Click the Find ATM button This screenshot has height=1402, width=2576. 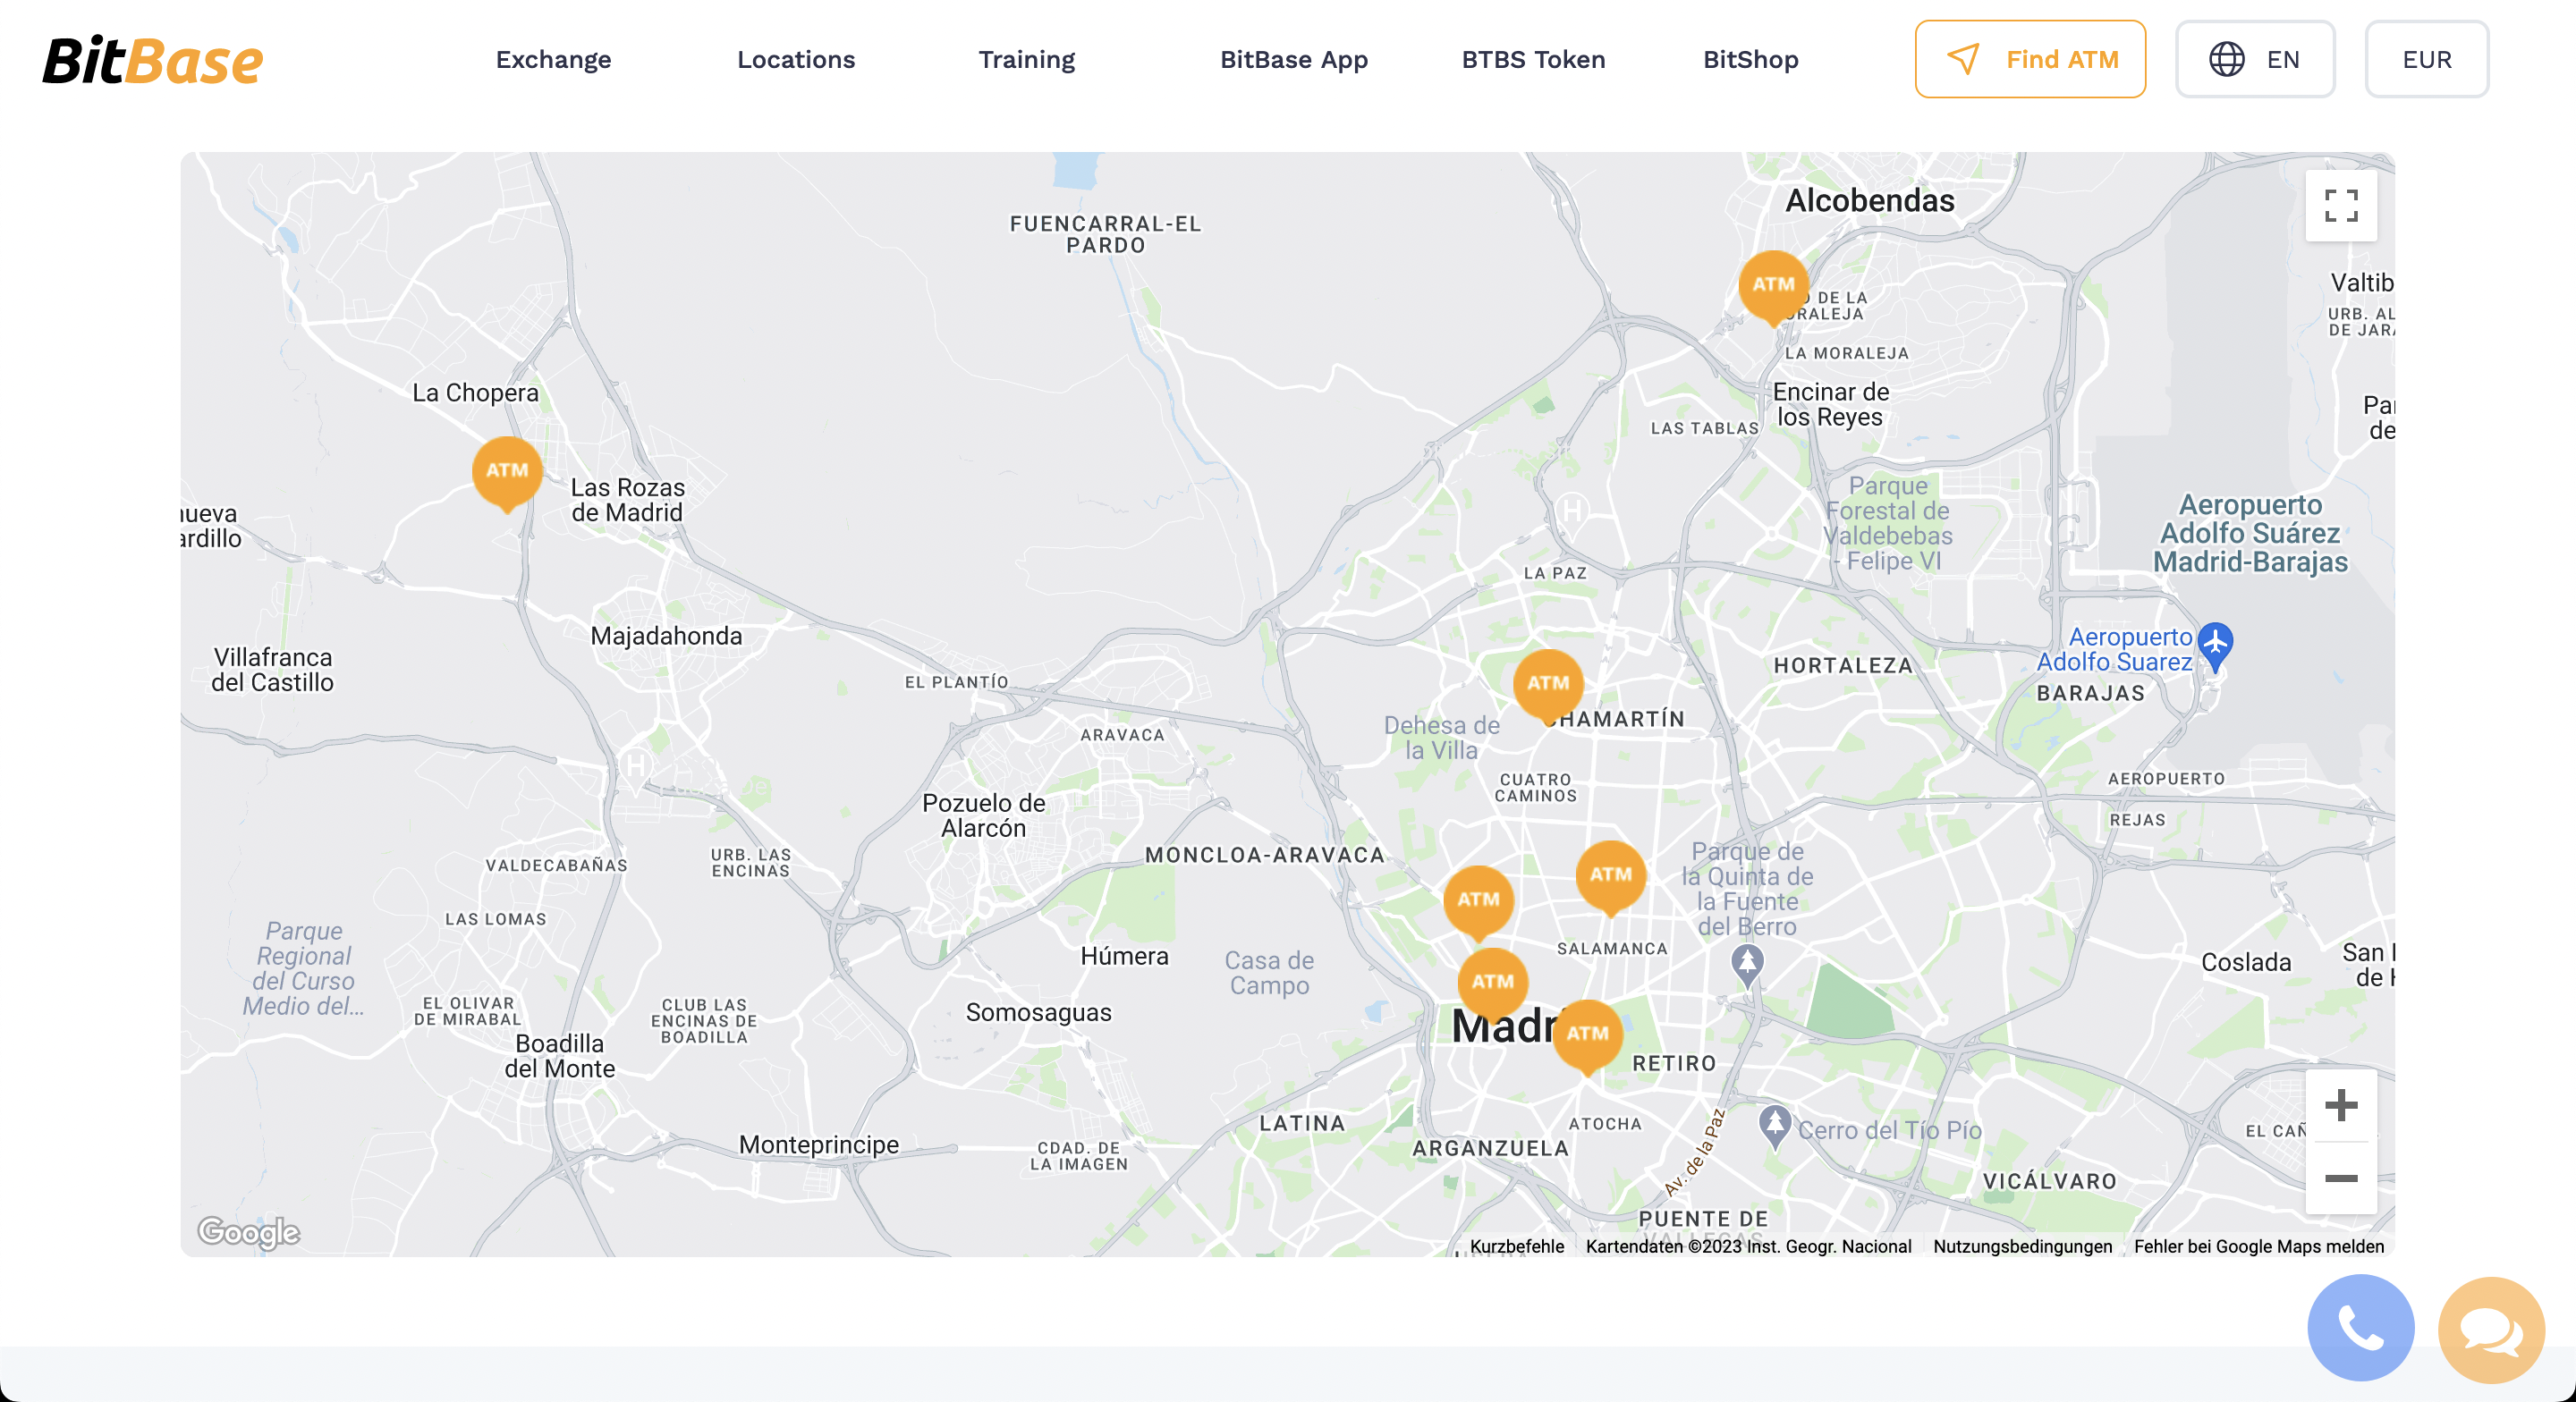tap(2030, 59)
